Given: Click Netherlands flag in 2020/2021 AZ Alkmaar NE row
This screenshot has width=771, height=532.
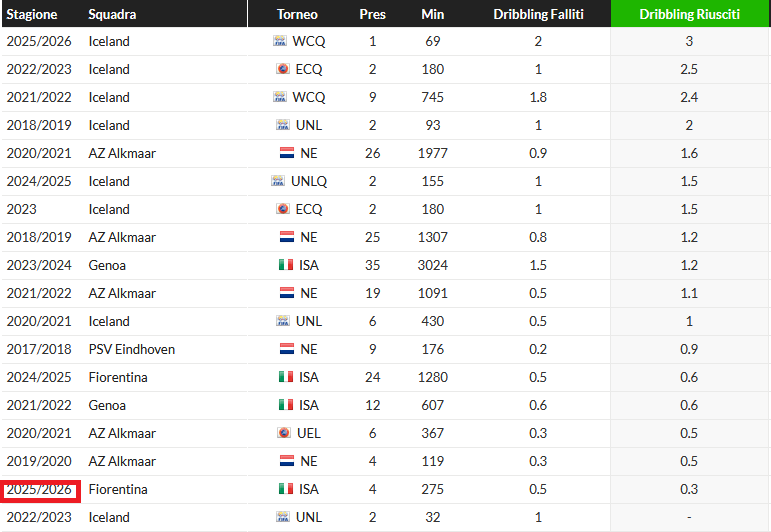Looking at the screenshot, I should [x=287, y=154].
